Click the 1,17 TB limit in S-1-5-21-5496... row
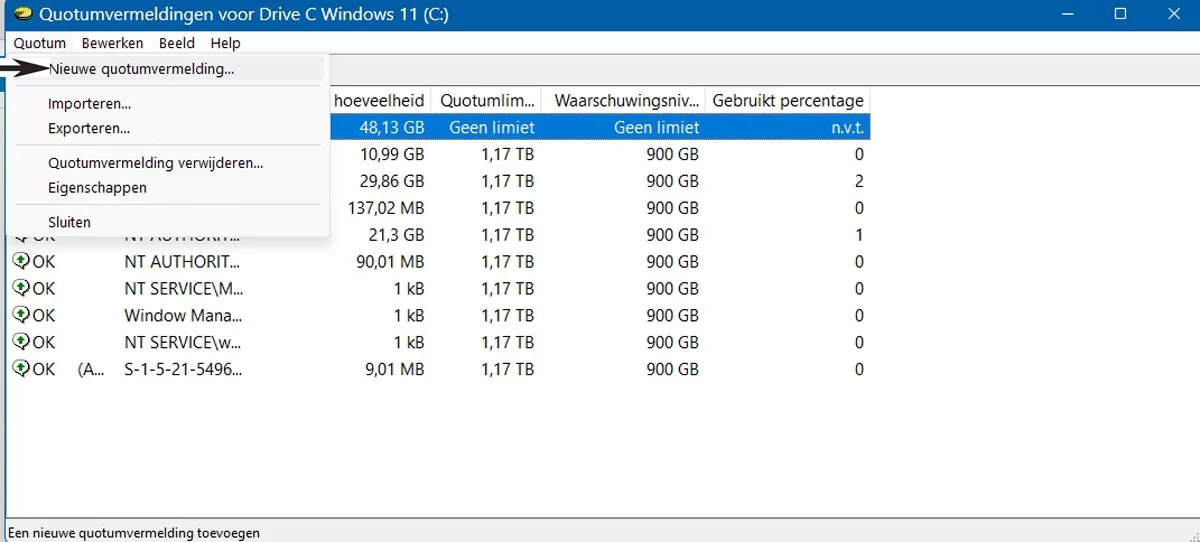Image resolution: width=1200 pixels, height=542 pixels. click(x=507, y=369)
